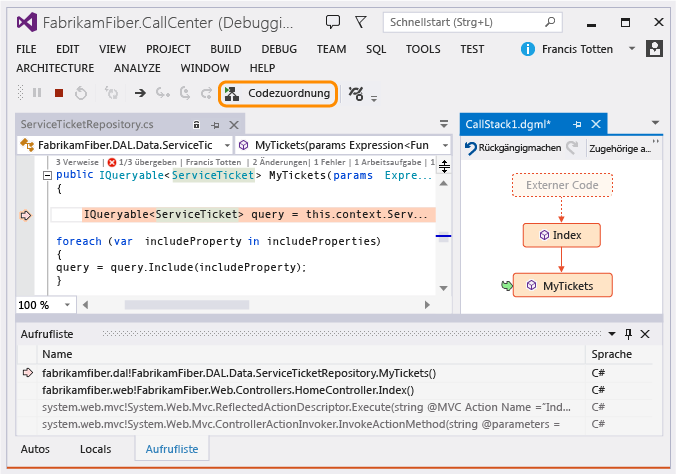This screenshot has width=676, height=474.
Task: Open the 100 % zoom dropdown
Action: [x=67, y=305]
